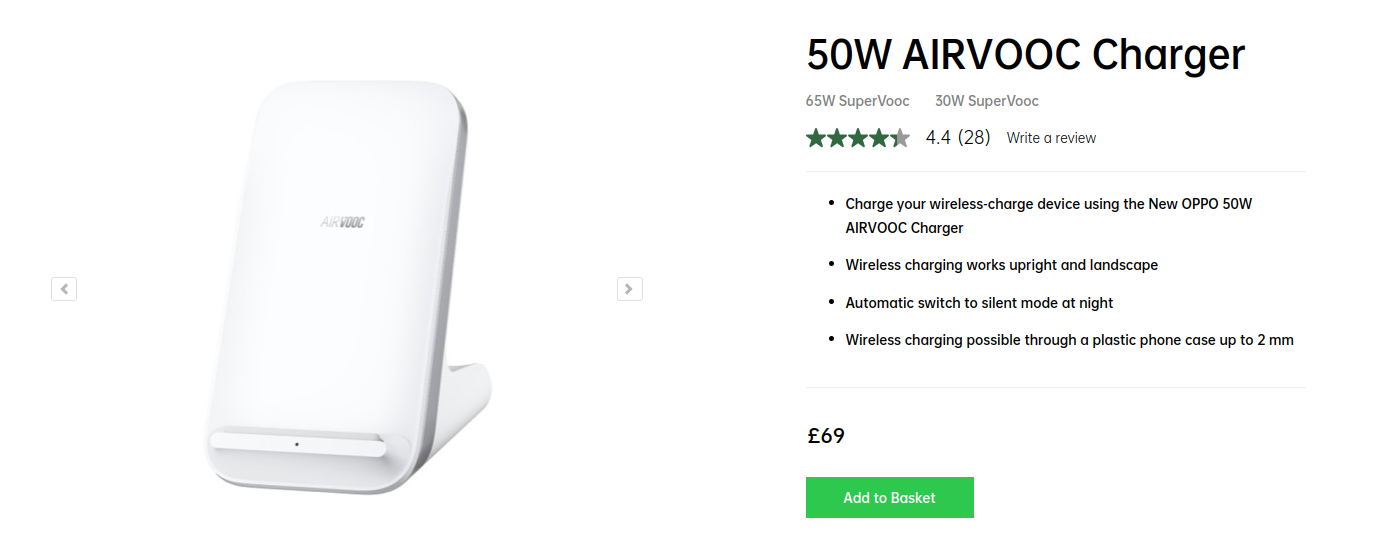The width and height of the screenshot is (1374, 533).
Task: Click the second rating star
Action: [x=837, y=138]
